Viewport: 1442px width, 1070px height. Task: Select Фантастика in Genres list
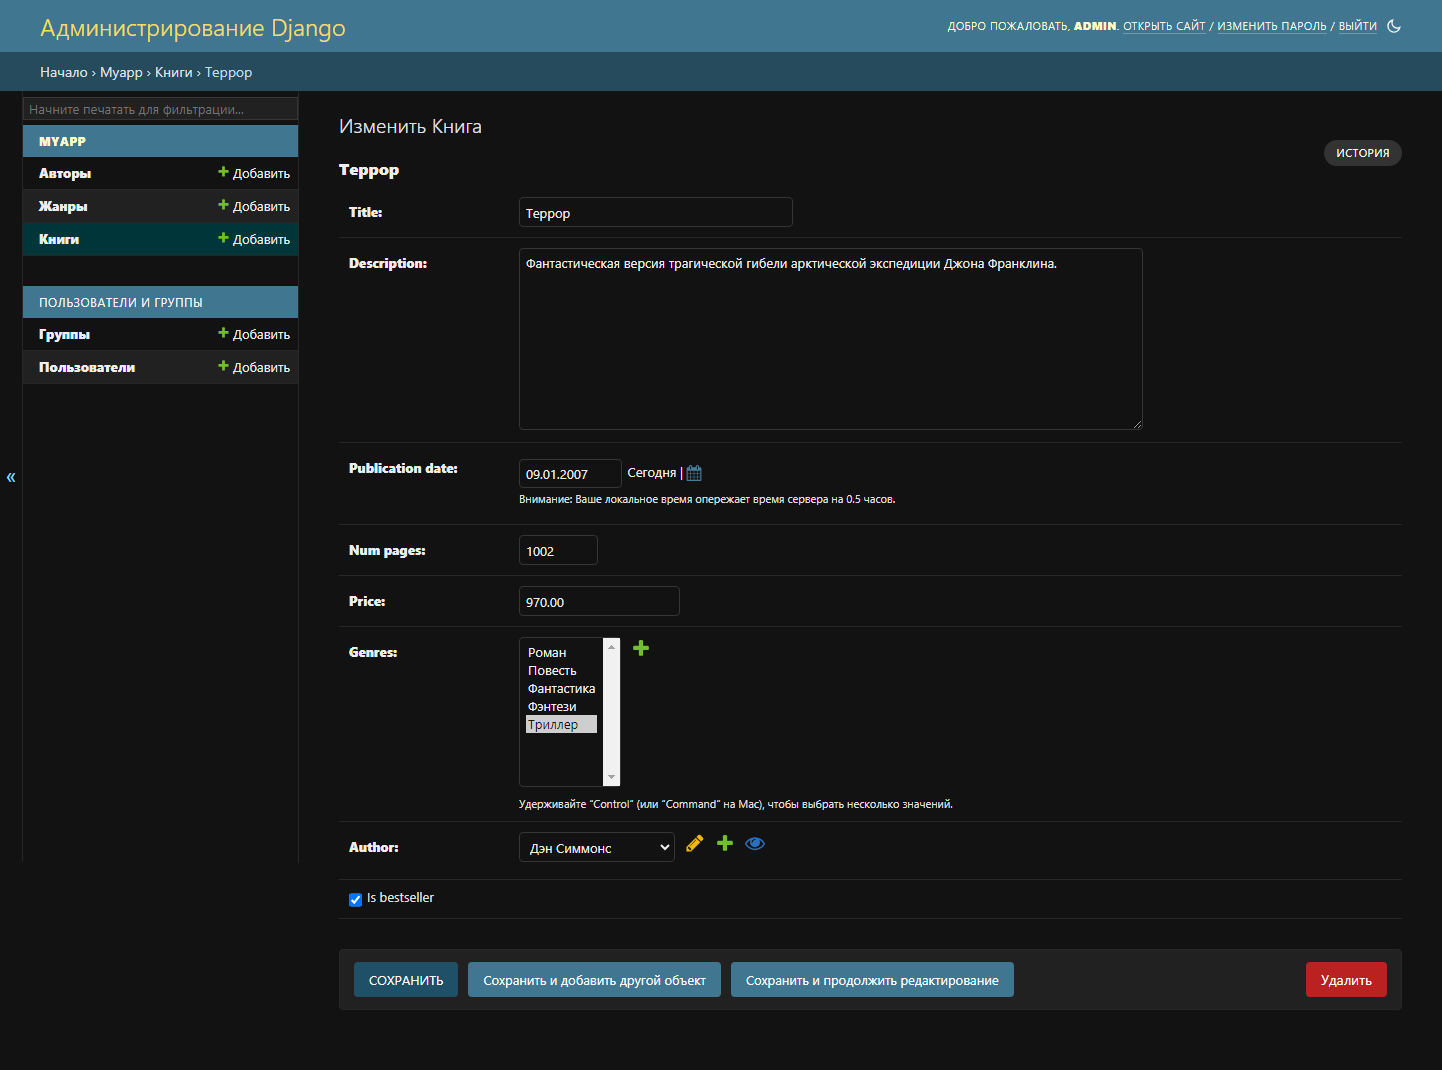(561, 688)
